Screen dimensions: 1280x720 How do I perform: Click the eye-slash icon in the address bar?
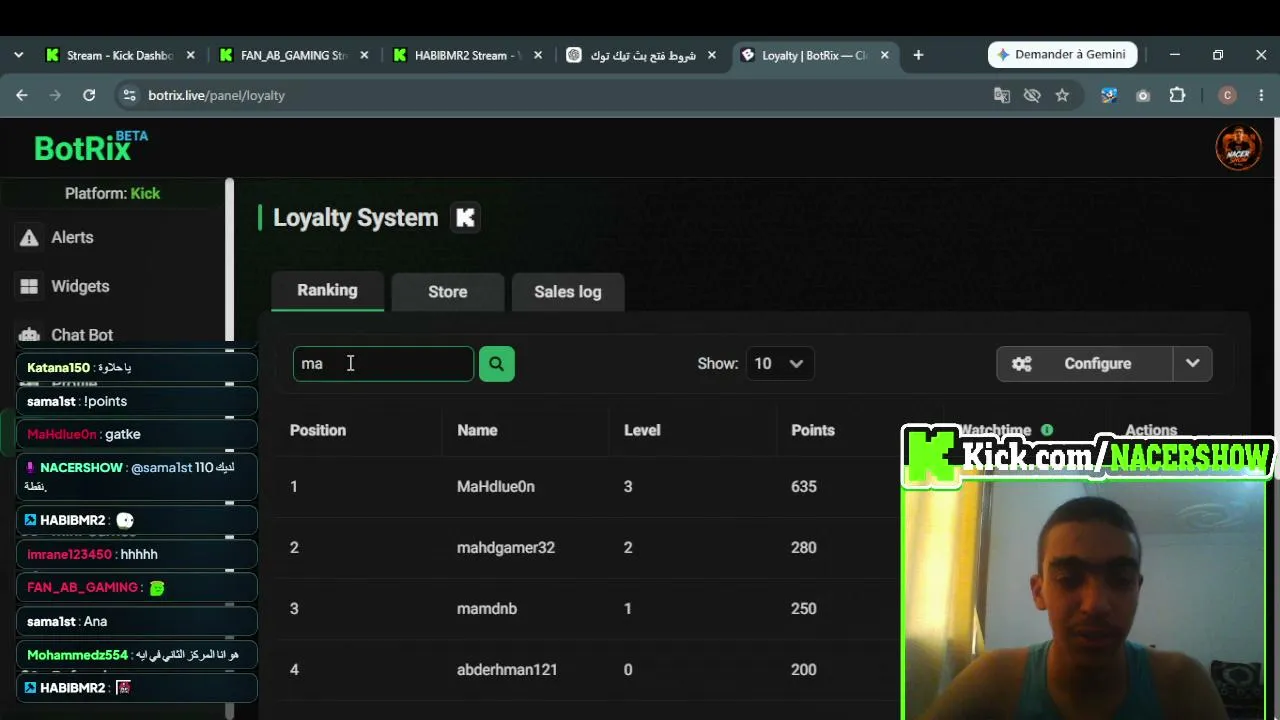click(x=1032, y=95)
